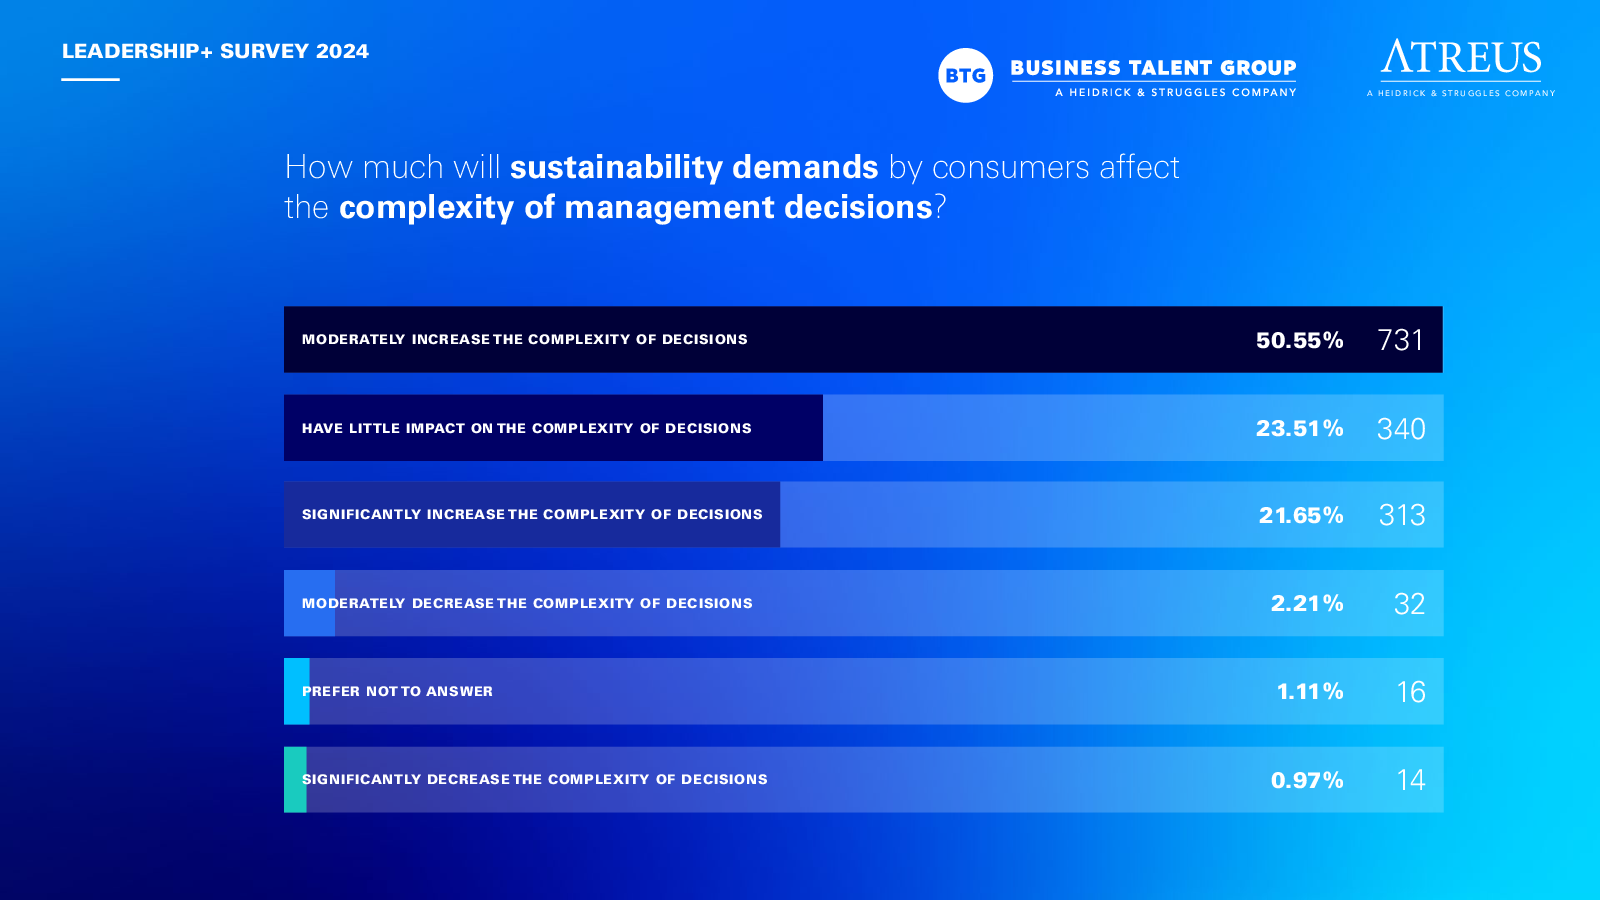
Task: Click the Heidrick & Struggles tagline under Atreus
Action: tap(1461, 93)
